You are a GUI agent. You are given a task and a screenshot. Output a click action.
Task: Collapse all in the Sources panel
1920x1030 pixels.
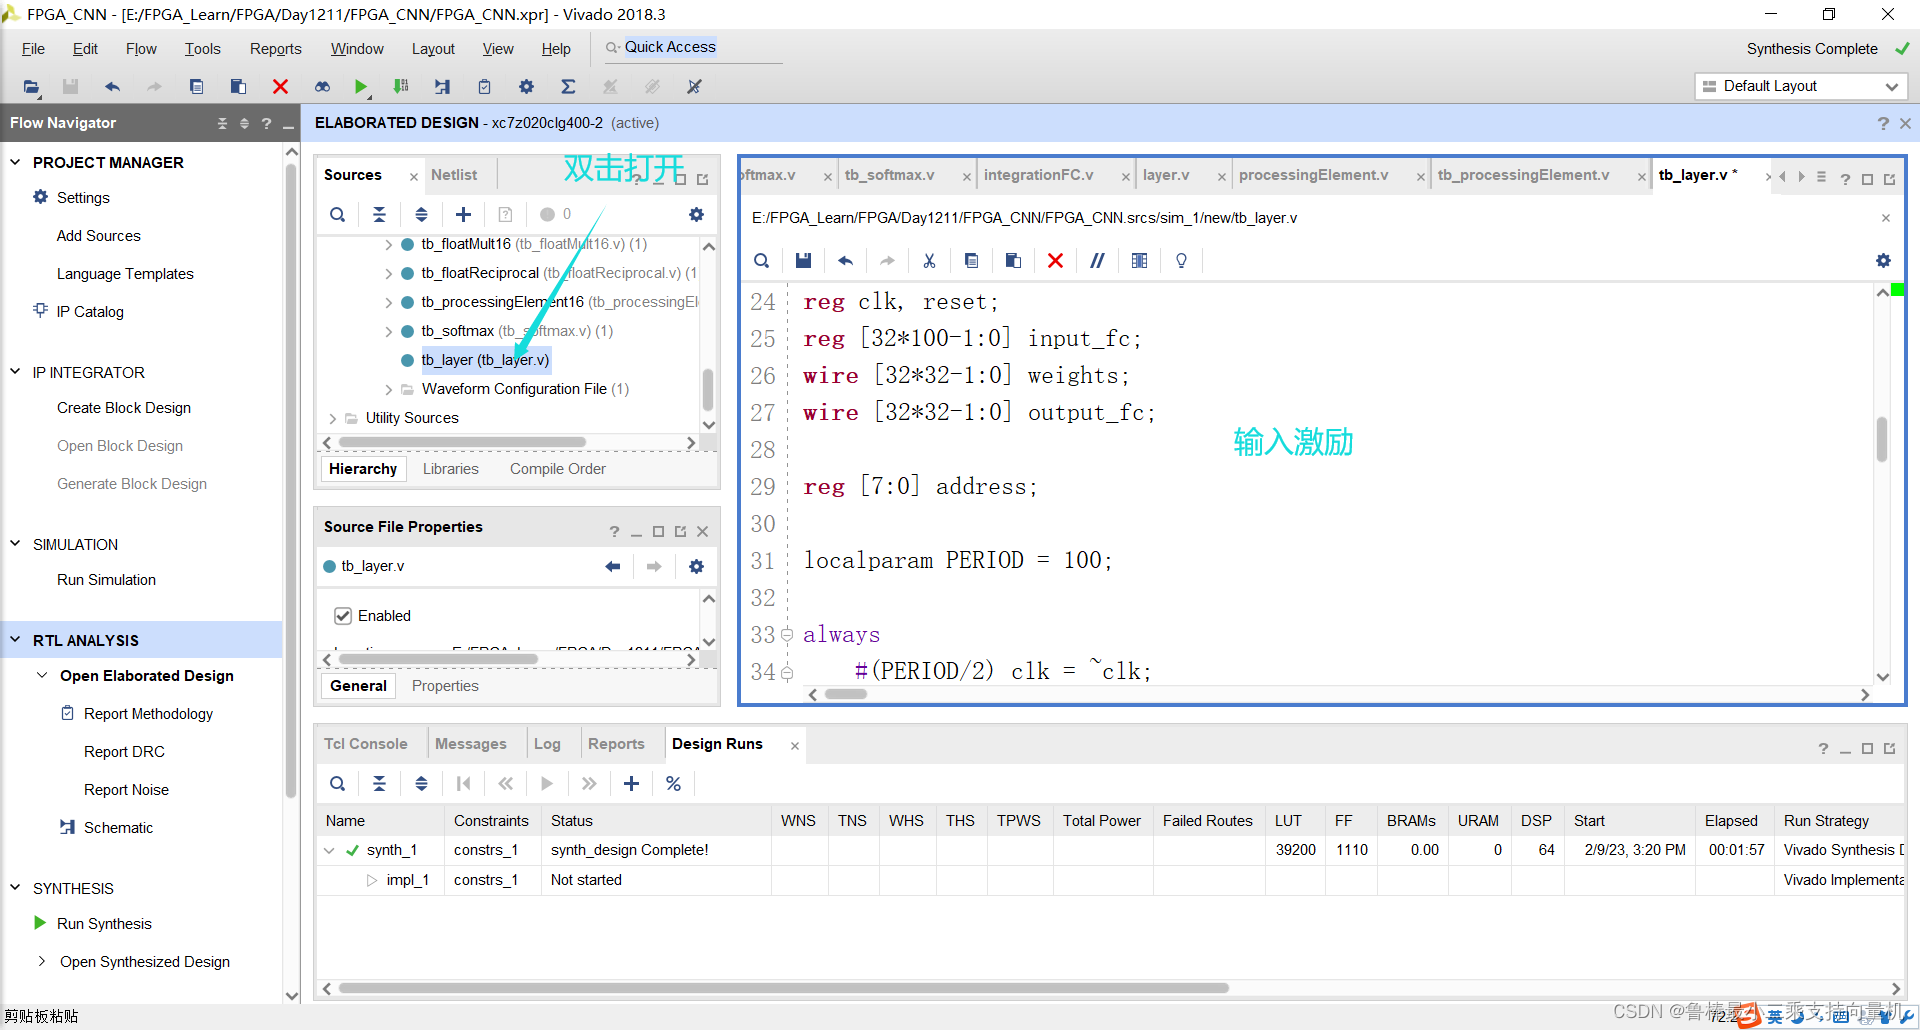379,214
